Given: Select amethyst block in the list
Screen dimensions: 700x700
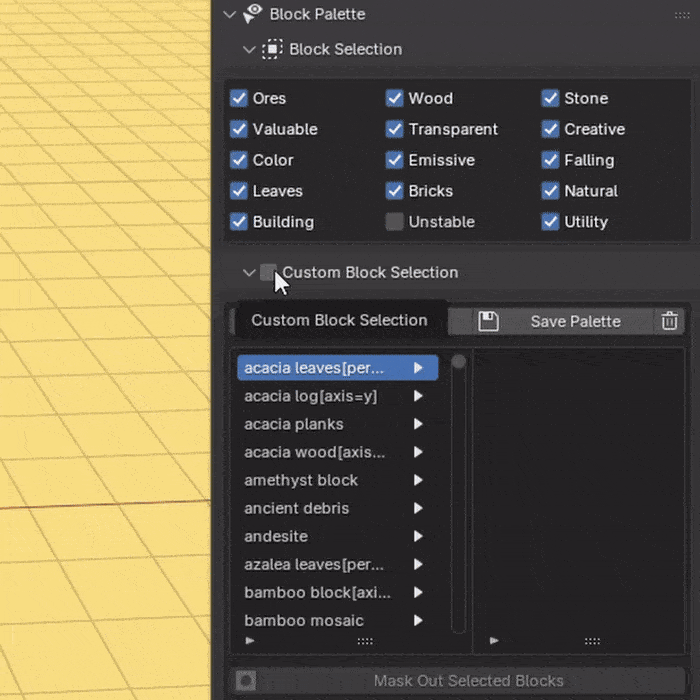Looking at the screenshot, I should (301, 480).
